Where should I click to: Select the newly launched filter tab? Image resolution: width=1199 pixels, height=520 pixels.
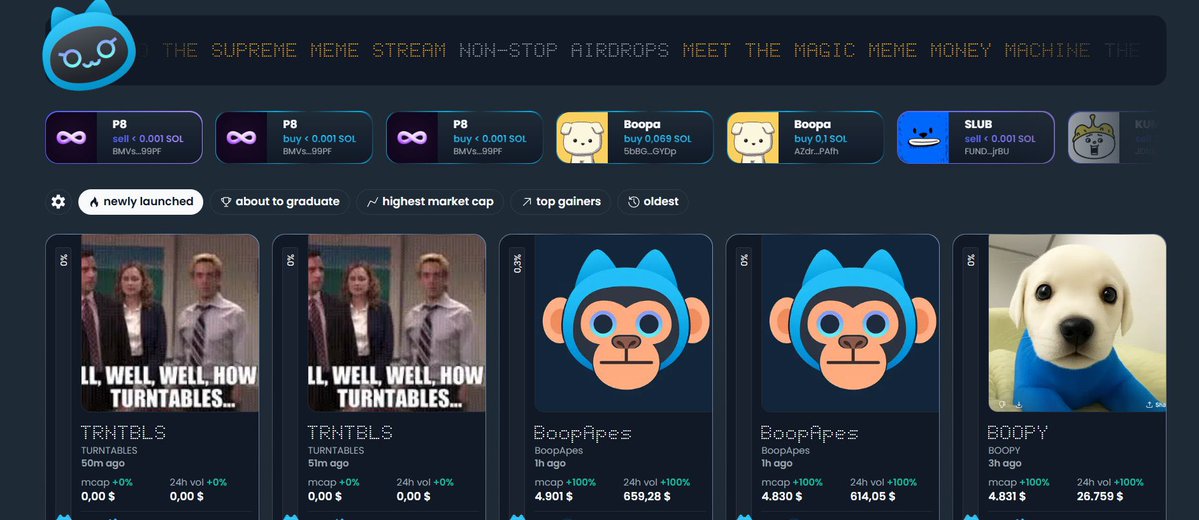click(141, 202)
